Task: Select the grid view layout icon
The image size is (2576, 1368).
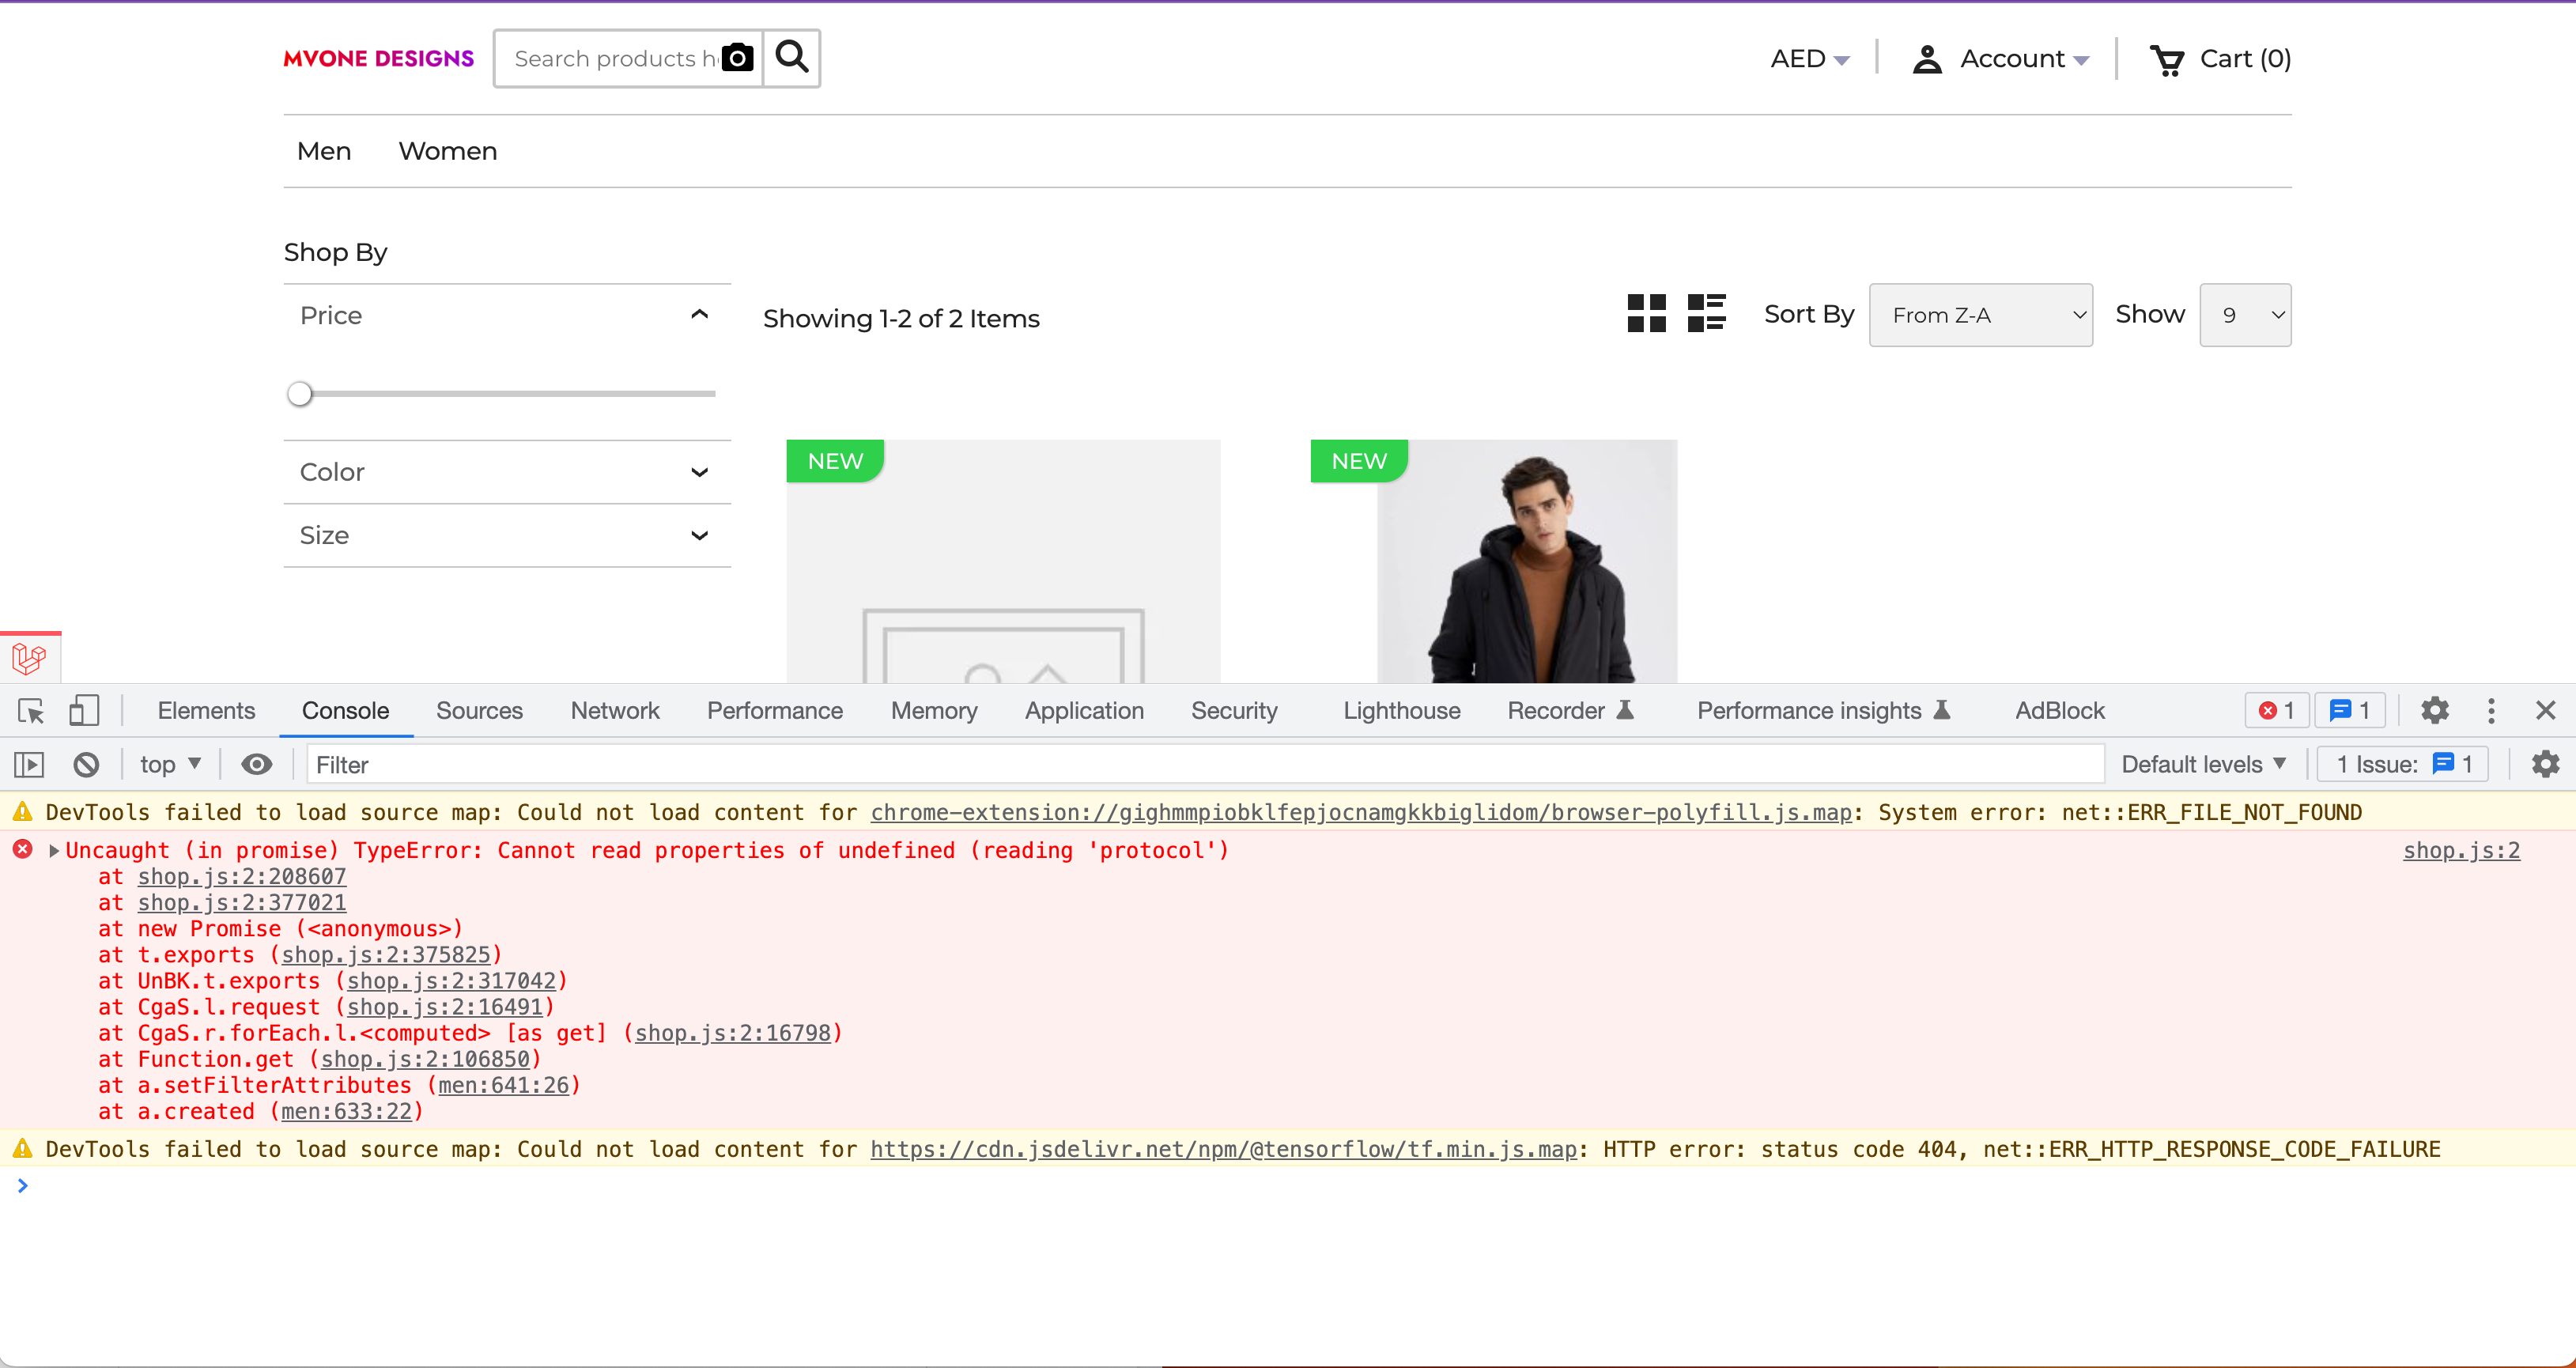Action: point(1645,313)
